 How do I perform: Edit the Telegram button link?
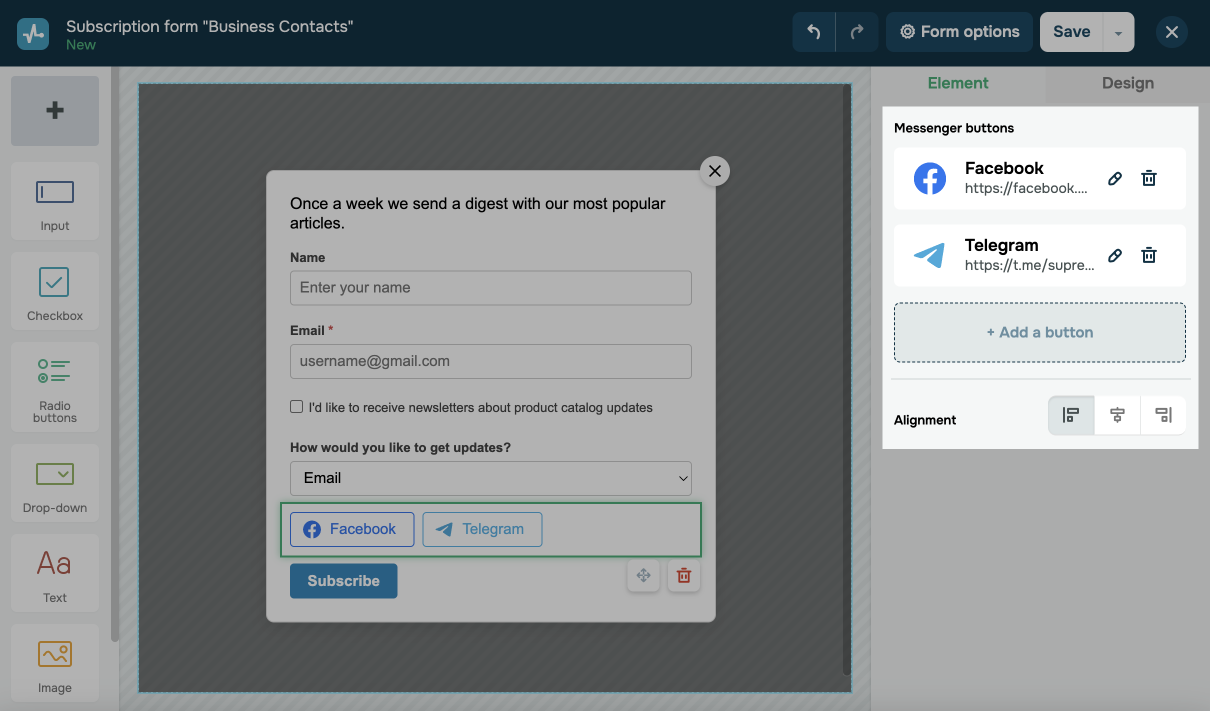click(1115, 256)
